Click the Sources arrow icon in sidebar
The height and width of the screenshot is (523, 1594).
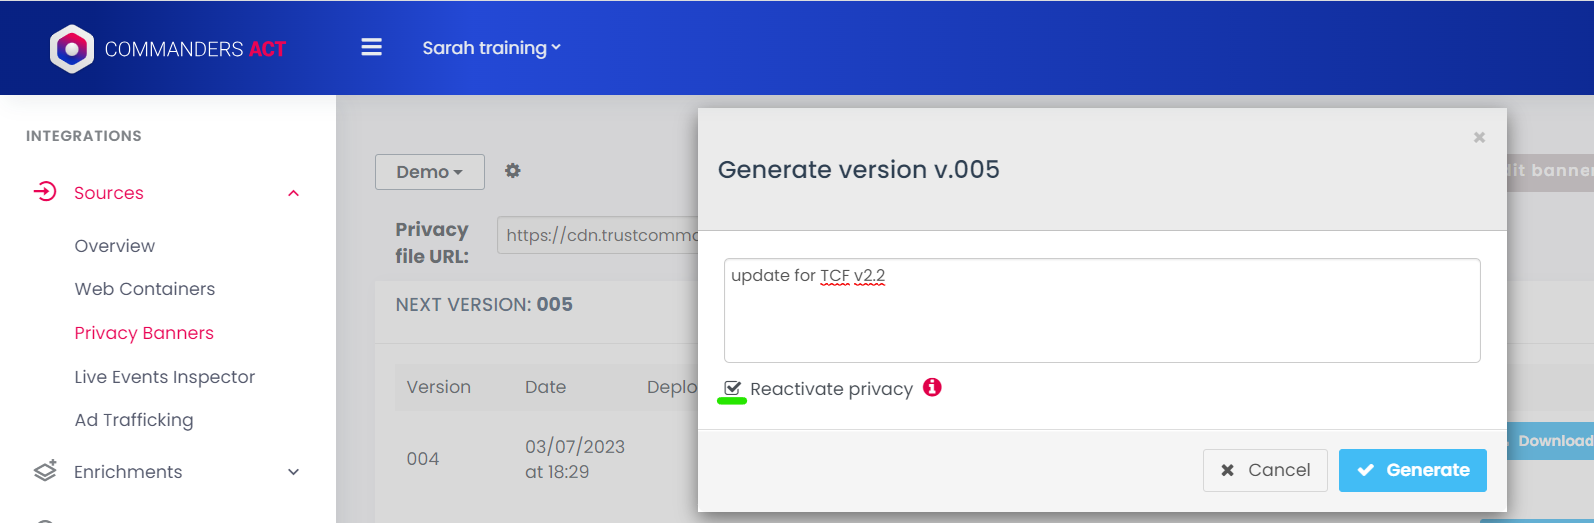pos(45,192)
